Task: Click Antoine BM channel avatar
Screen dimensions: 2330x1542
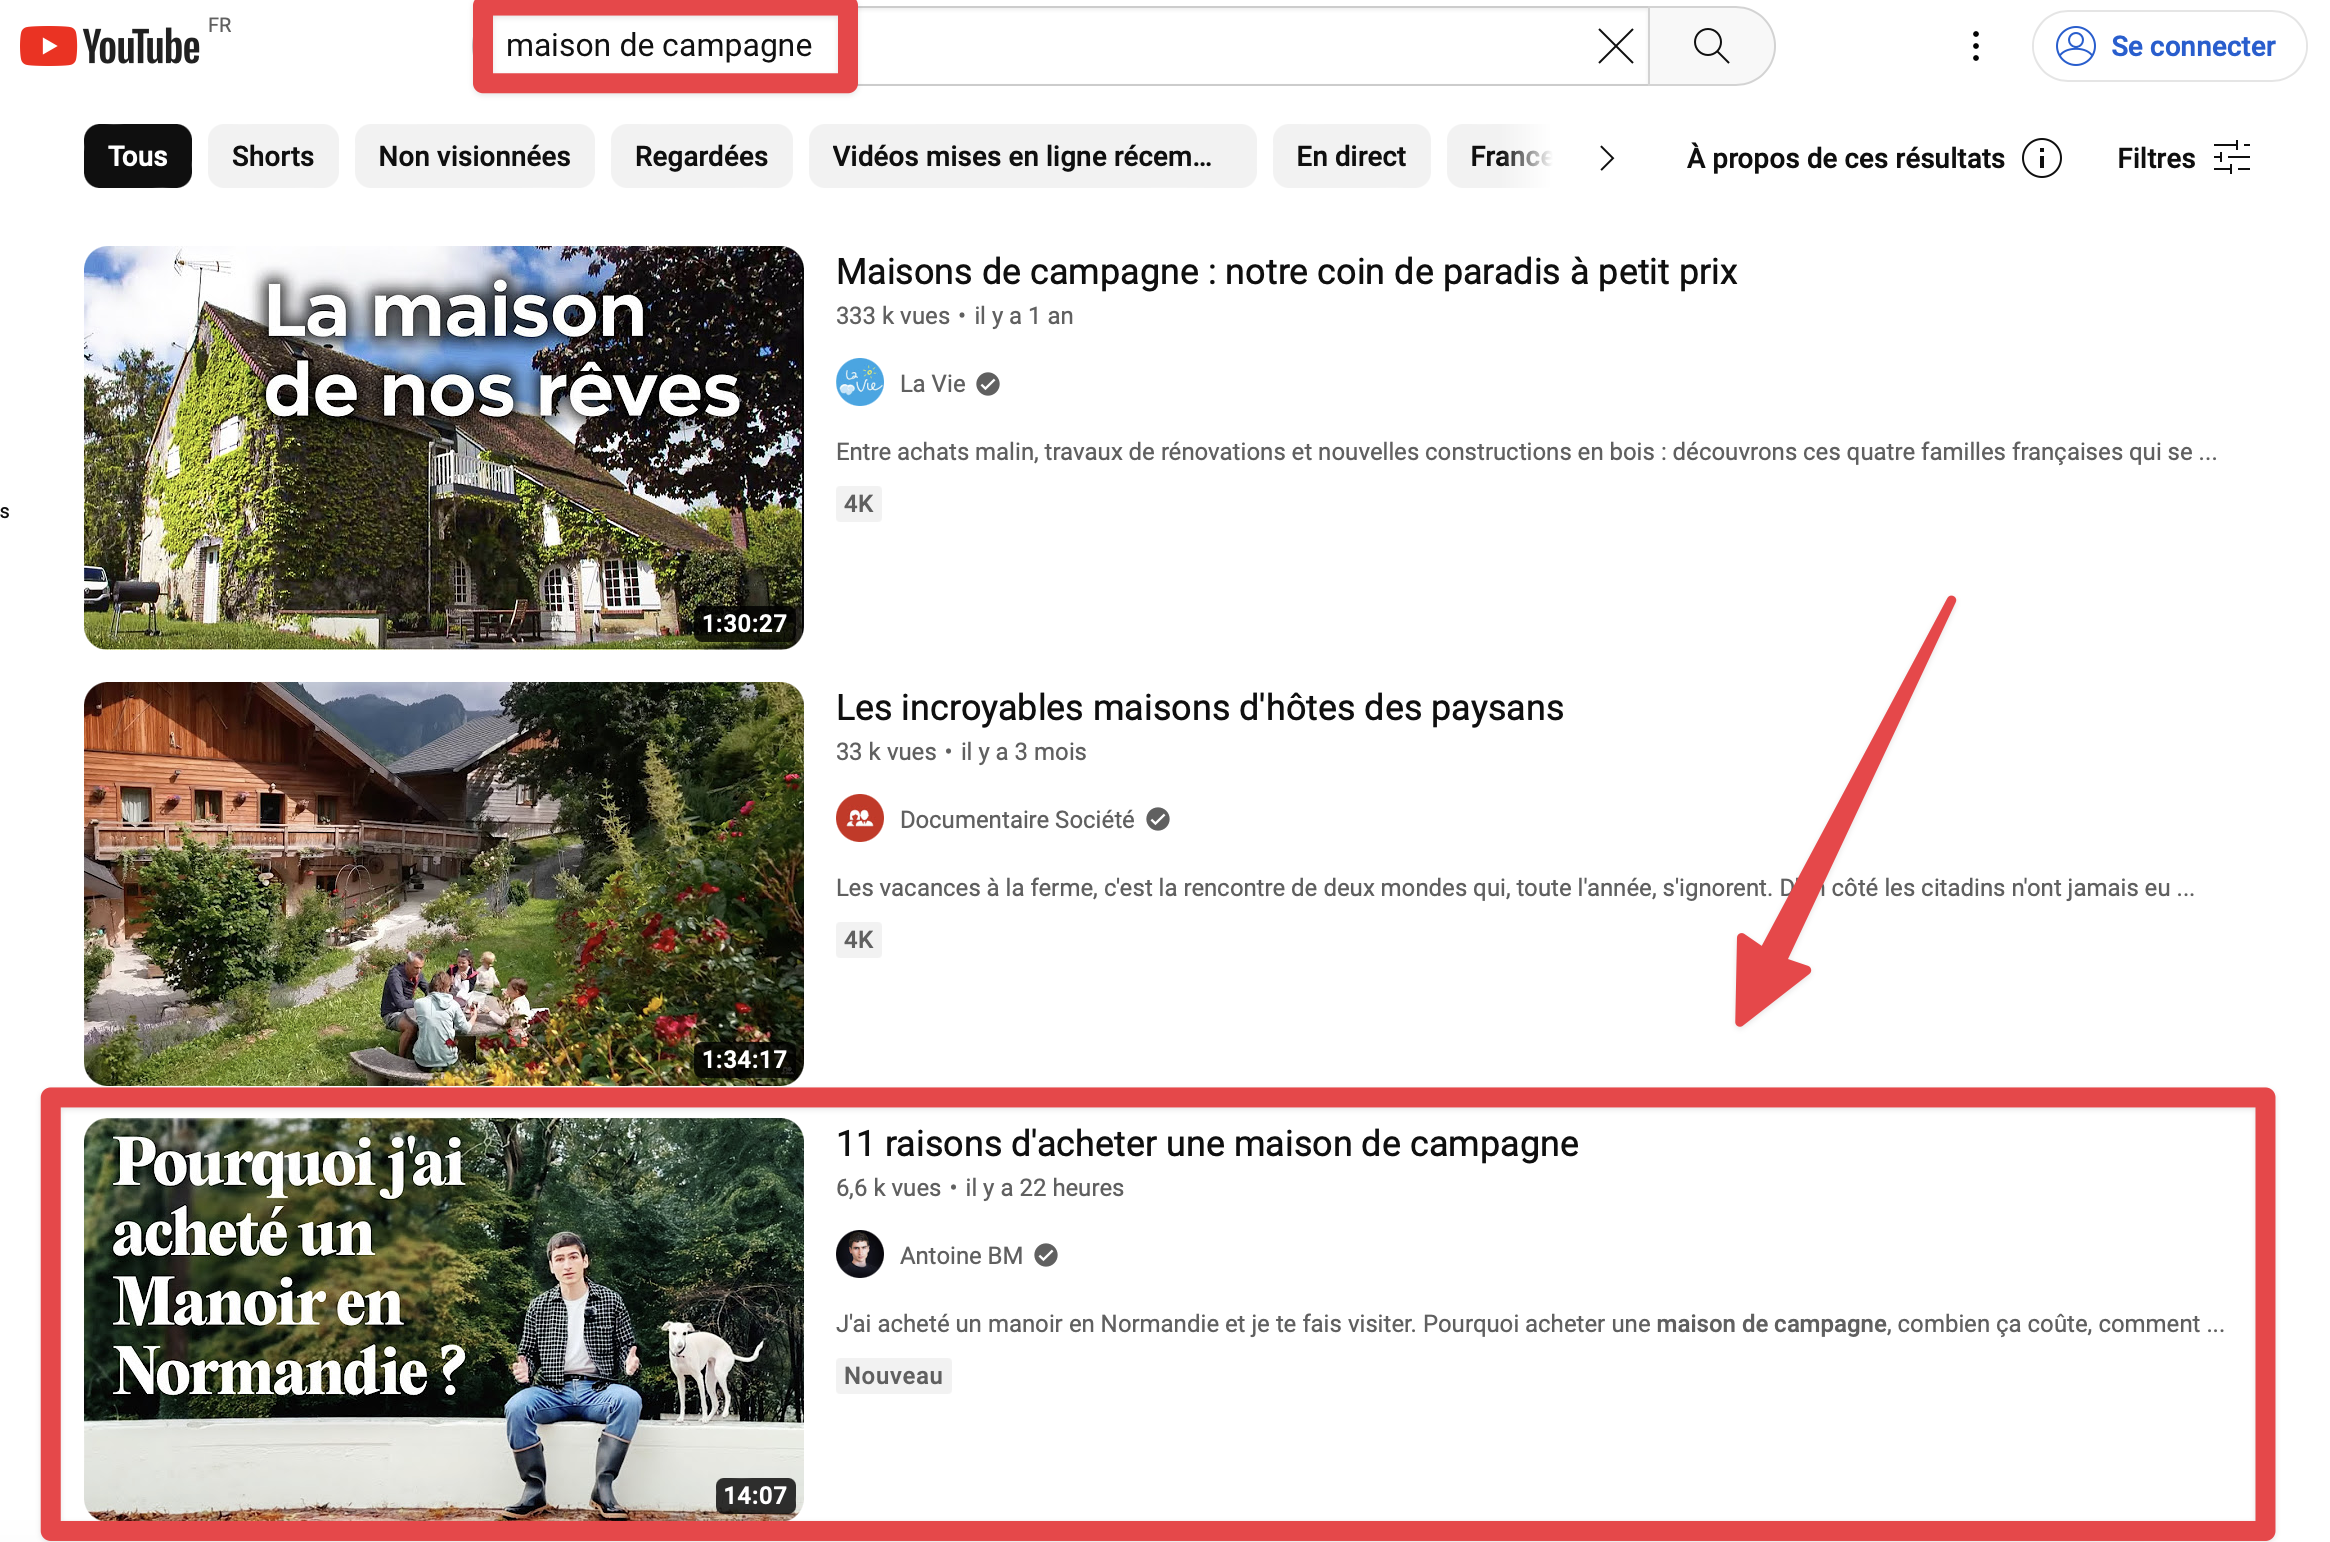Action: [859, 1255]
